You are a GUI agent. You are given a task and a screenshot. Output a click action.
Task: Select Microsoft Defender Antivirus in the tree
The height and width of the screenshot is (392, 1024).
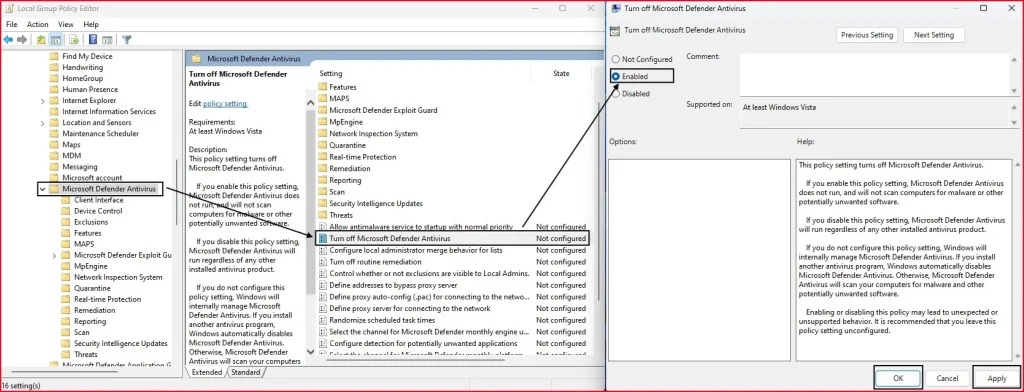tap(109, 189)
